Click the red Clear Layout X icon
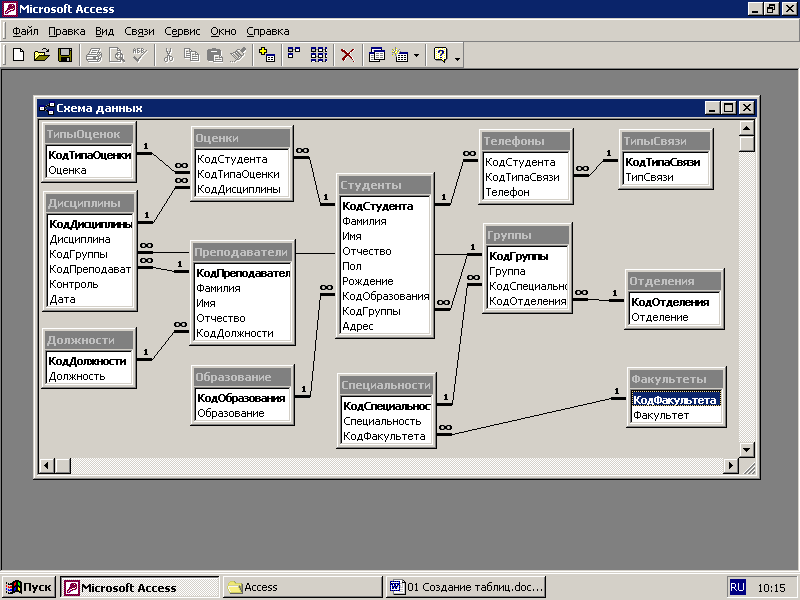The width and height of the screenshot is (800, 600). tap(347, 55)
